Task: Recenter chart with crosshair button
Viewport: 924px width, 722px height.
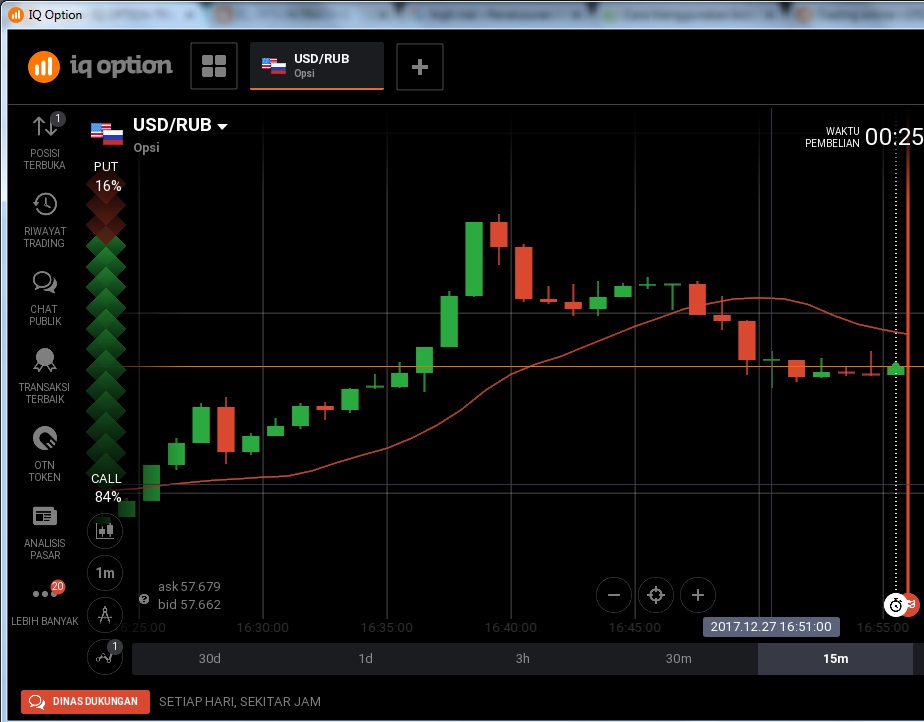Action: (x=656, y=595)
